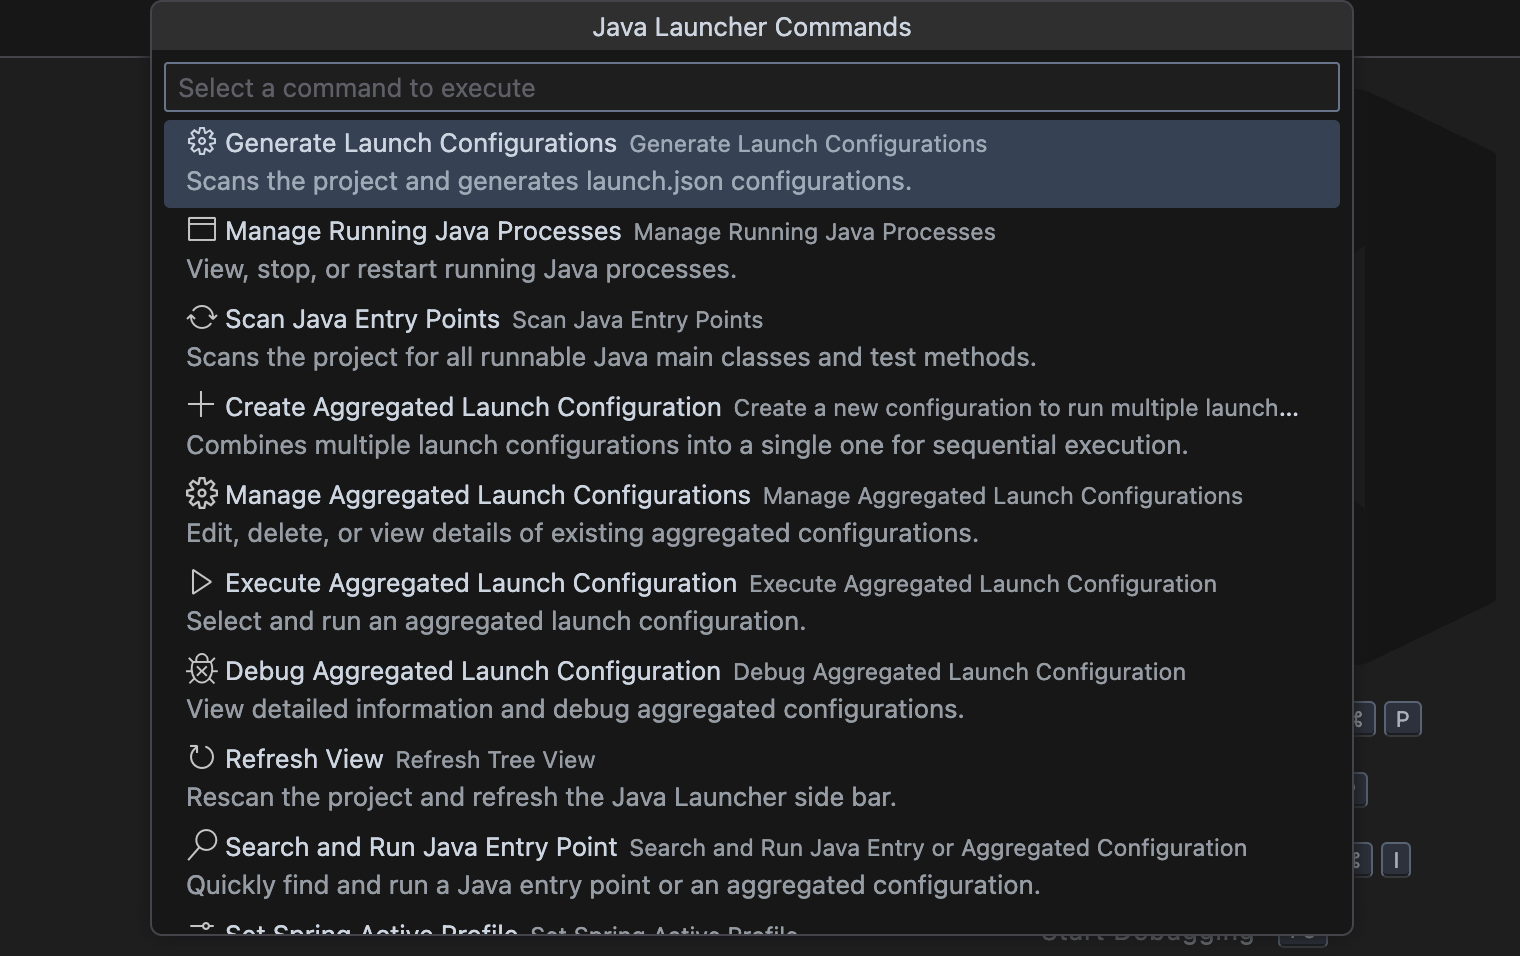Click the gear icon for Manage Aggregated Launch Configurations
Viewport: 1520px width, 956px height.
click(x=201, y=494)
